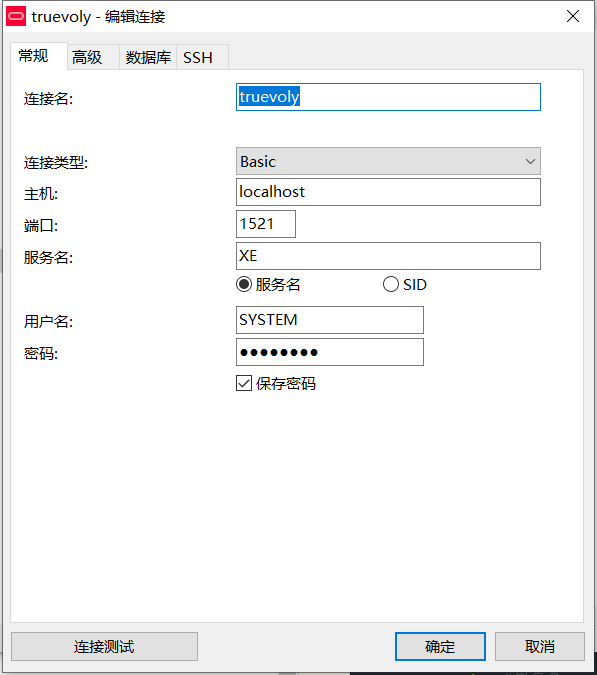The image size is (597, 675).
Task: Uncheck the 保存密码 checkbox
Action: (x=244, y=383)
